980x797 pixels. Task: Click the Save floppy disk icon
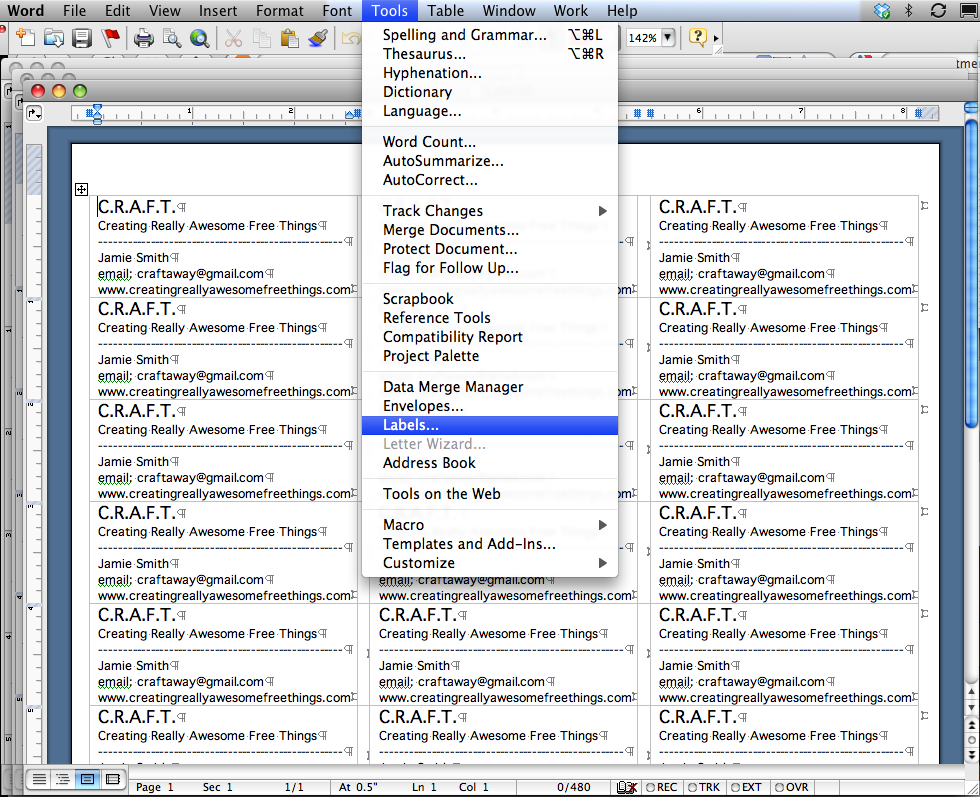click(82, 38)
